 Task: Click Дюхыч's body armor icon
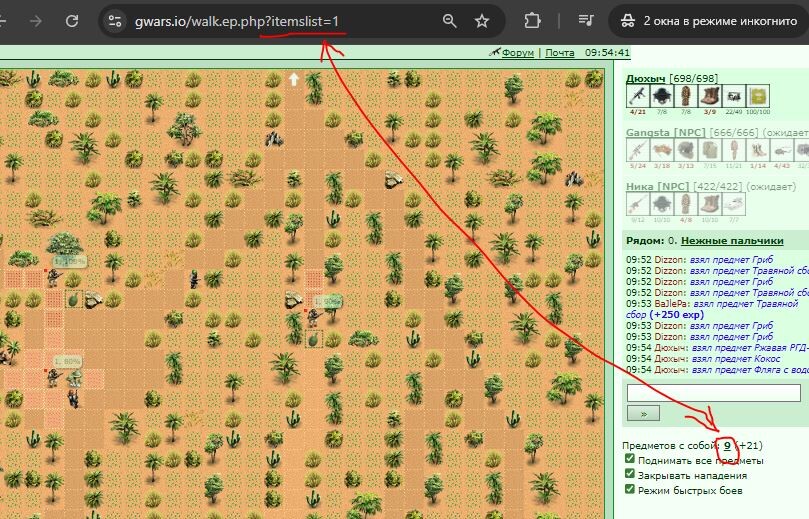click(686, 96)
